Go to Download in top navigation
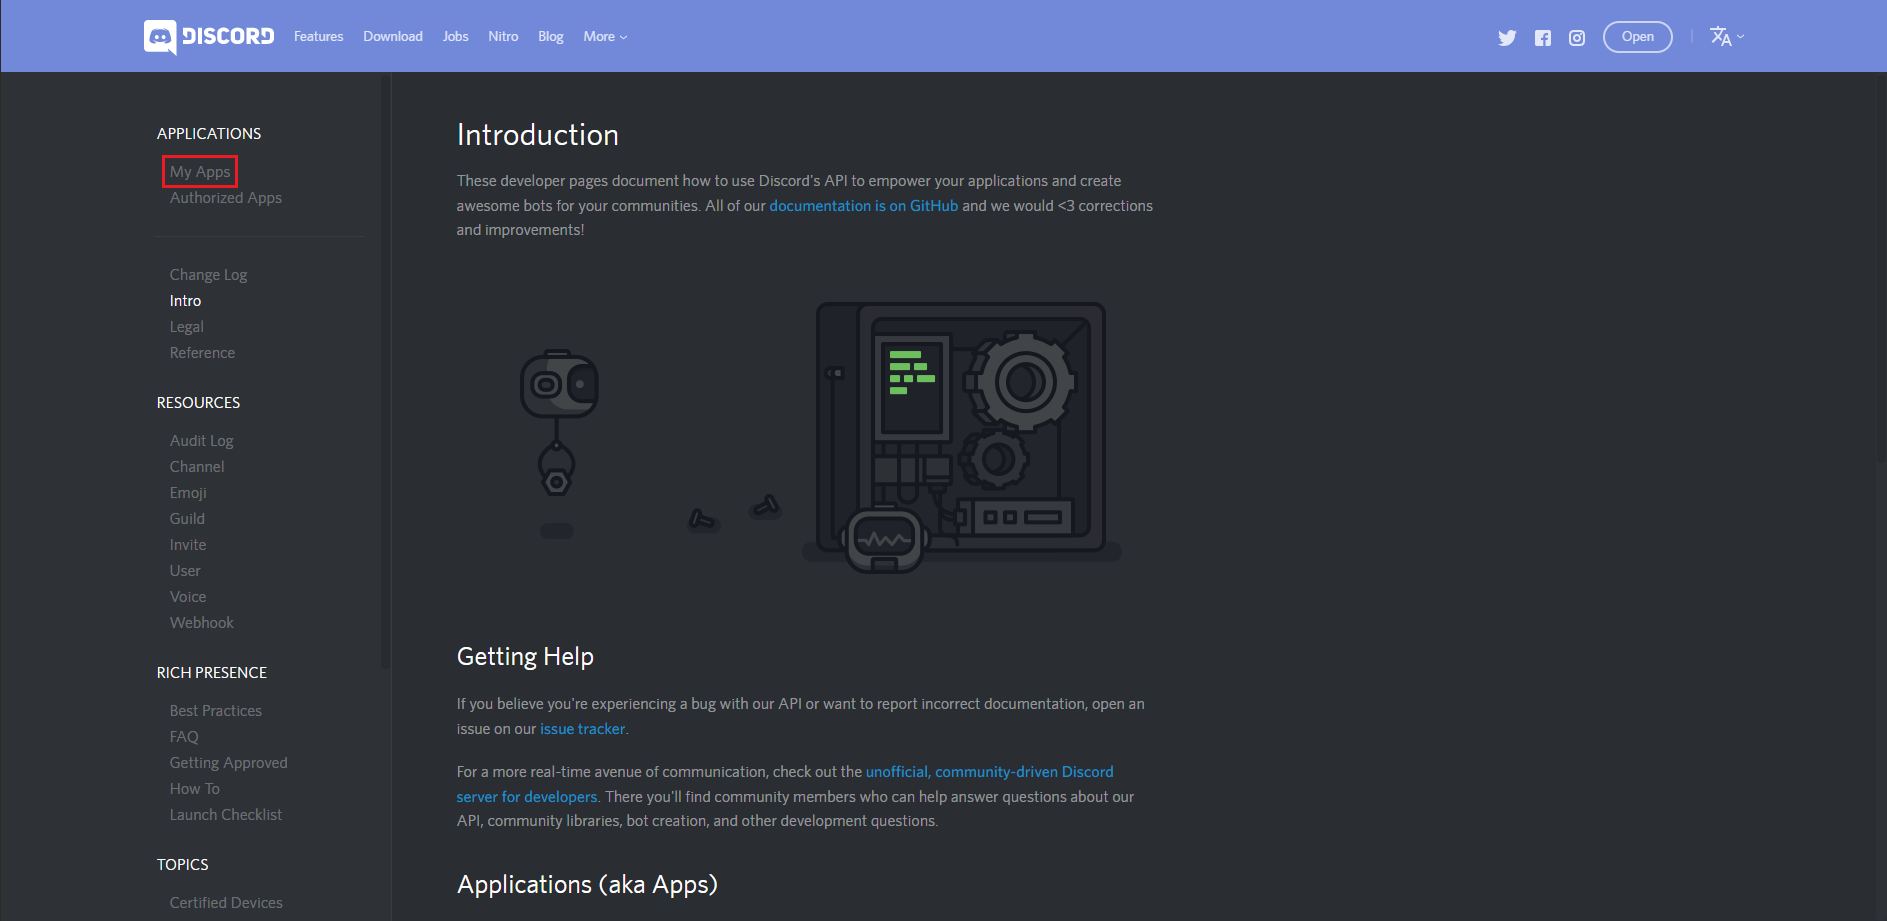The height and width of the screenshot is (921, 1887). pyautogui.click(x=393, y=37)
